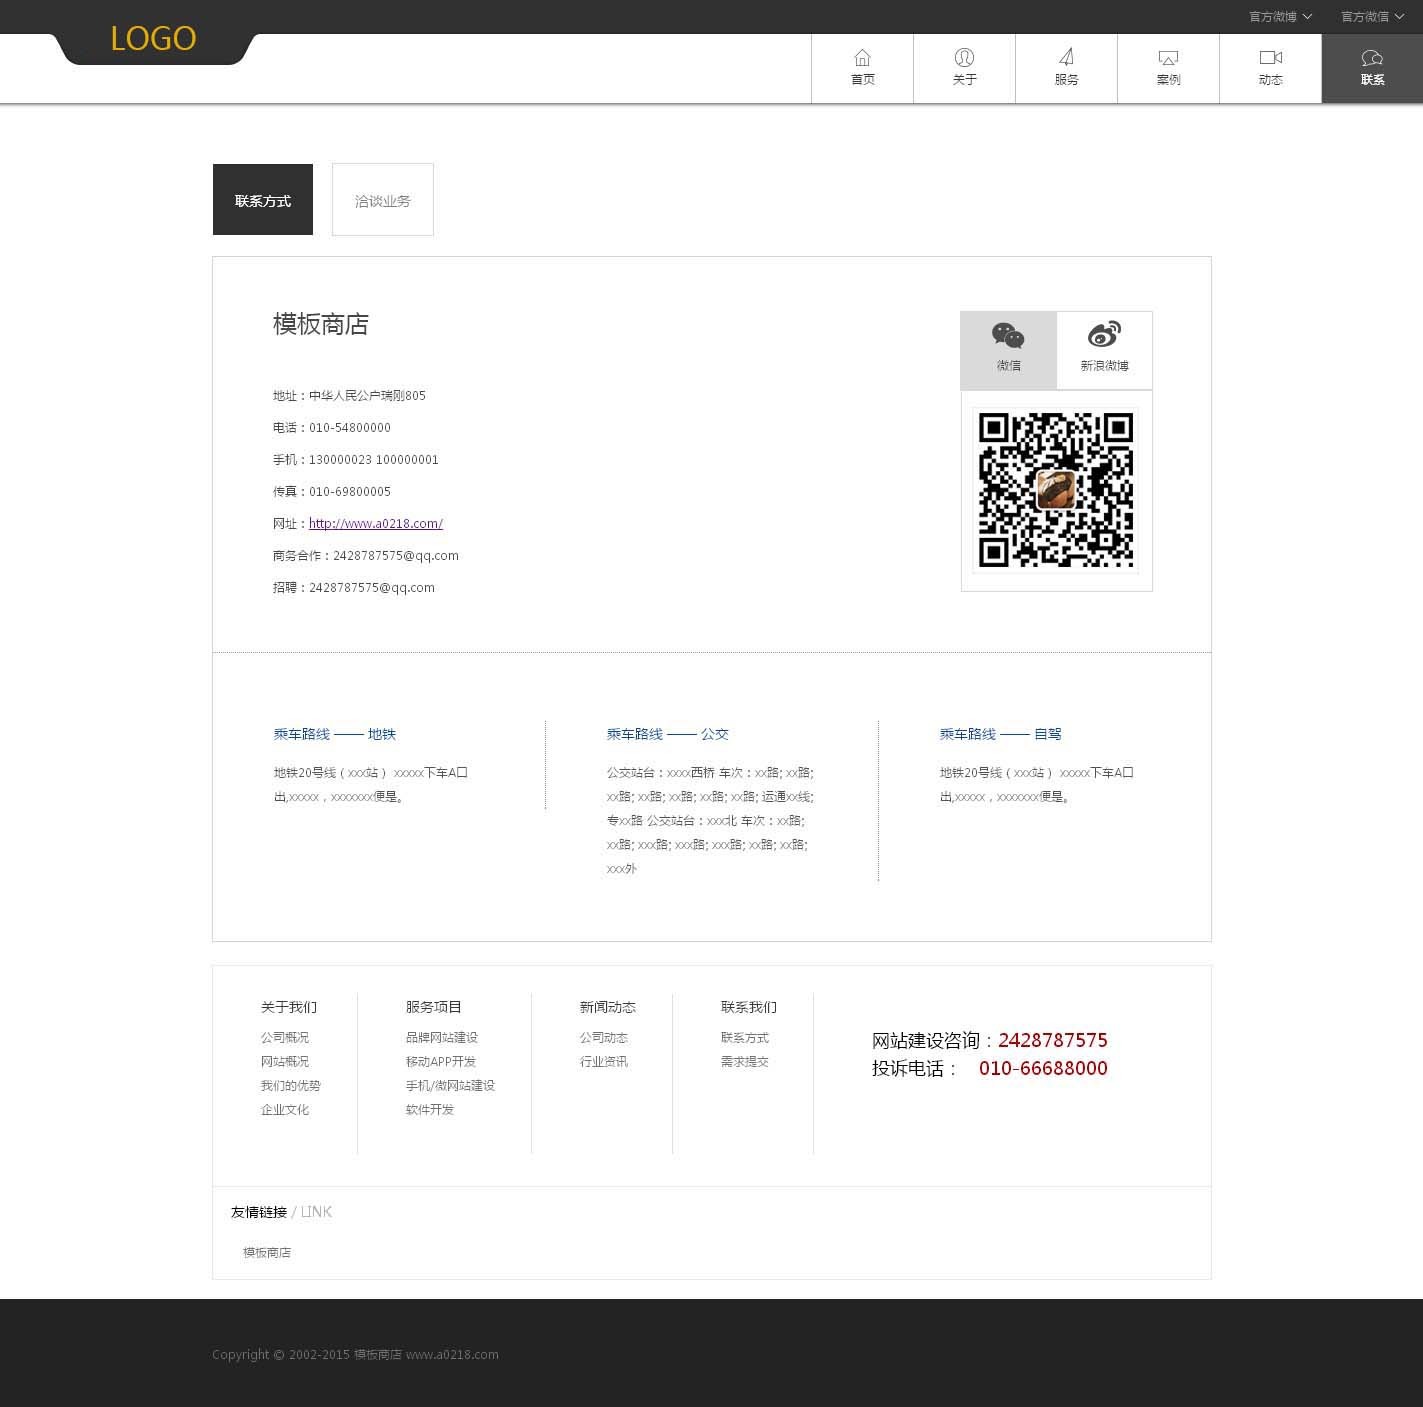Click the WeChat QR code image
This screenshot has height=1407, width=1423.
(x=1056, y=490)
